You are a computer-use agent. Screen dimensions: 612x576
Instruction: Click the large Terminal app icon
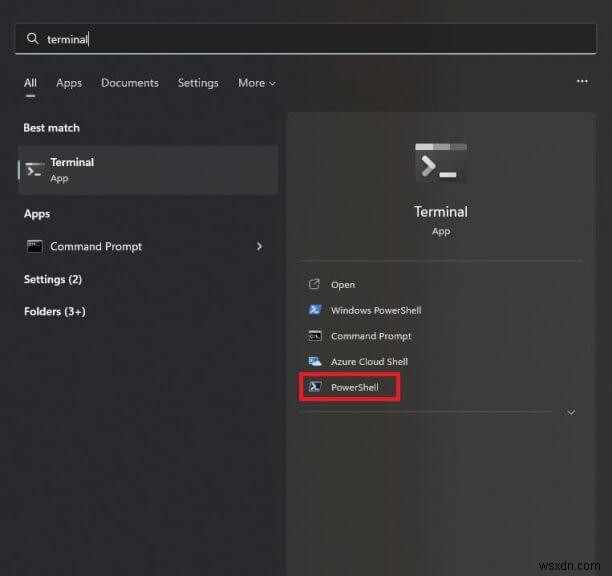[x=441, y=162]
